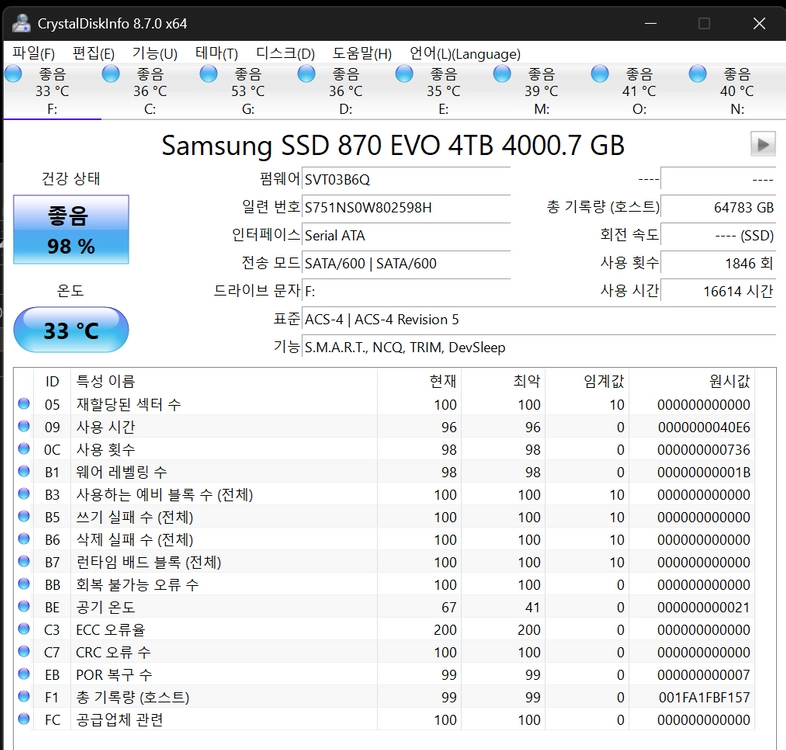Click the 회전 속도 (SSD) value
786x750 pixels.
[718, 236]
